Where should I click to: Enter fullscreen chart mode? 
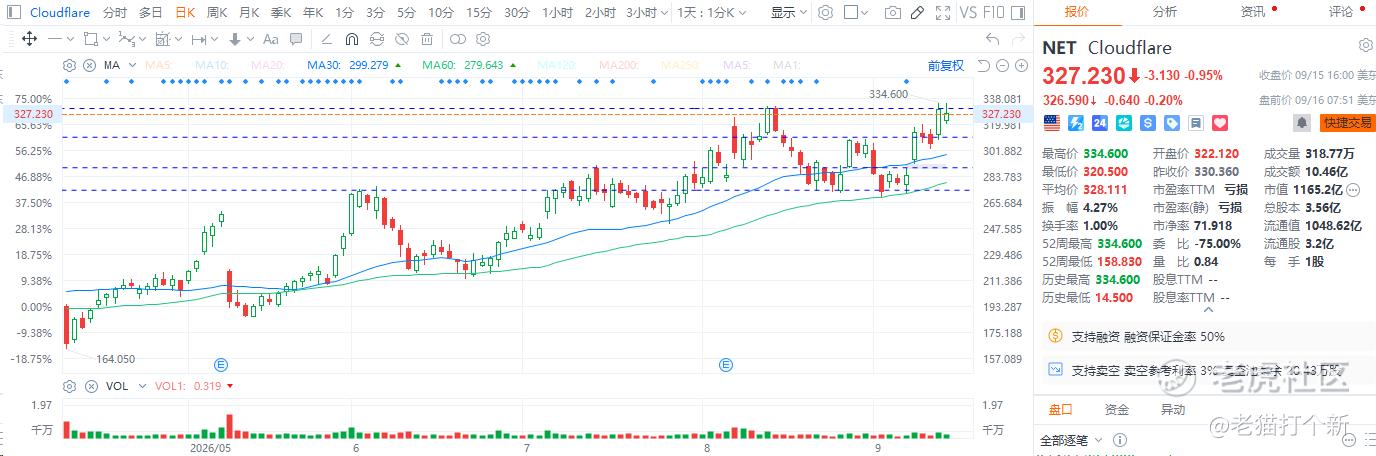pyautogui.click(x=942, y=13)
